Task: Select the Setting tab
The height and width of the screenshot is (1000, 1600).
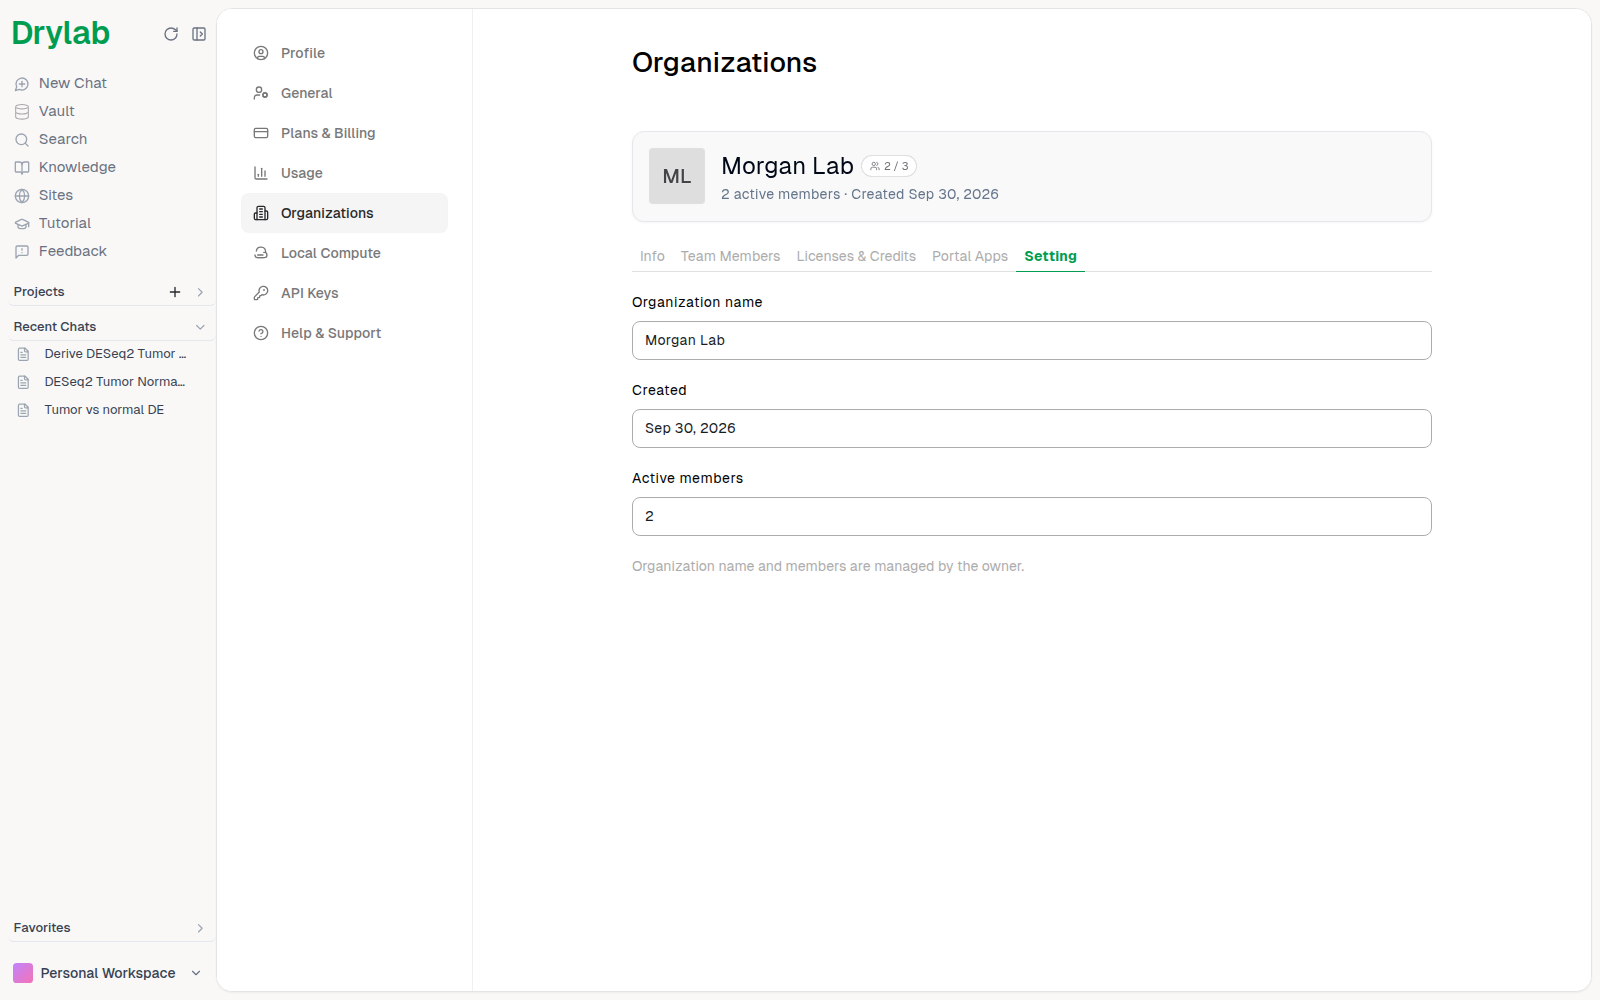Action: click(x=1050, y=256)
